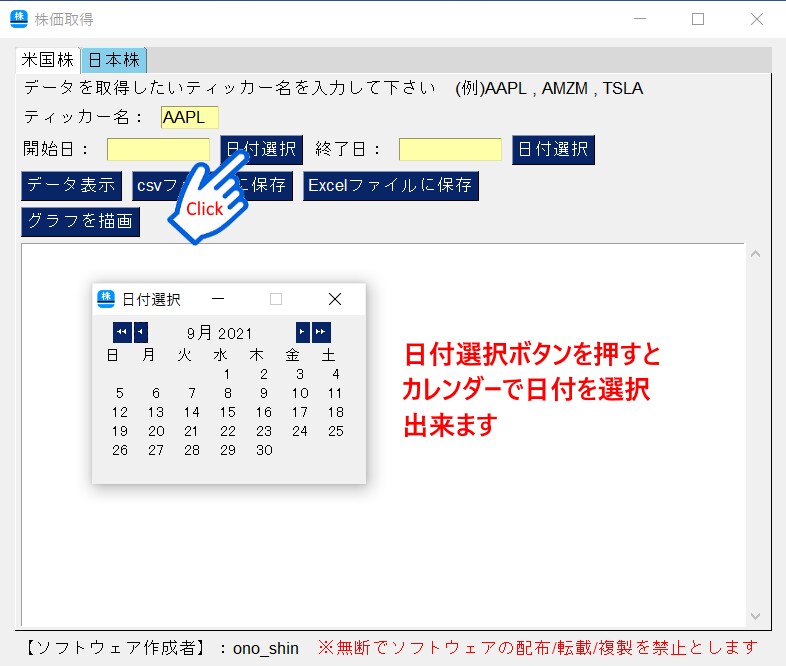Select day 8 in the calendar

pyautogui.click(x=228, y=393)
